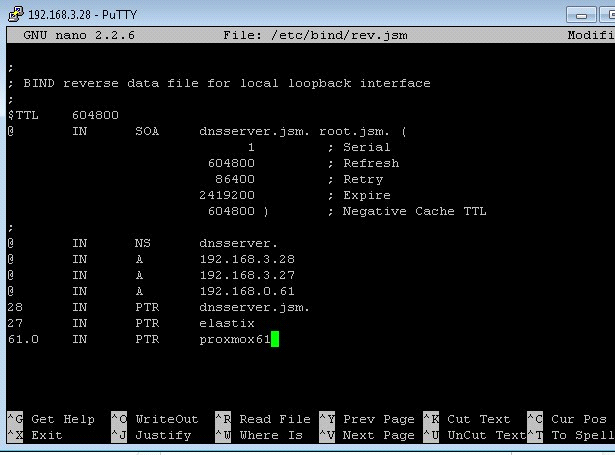Click the address '192.168.3.27'

point(247,275)
